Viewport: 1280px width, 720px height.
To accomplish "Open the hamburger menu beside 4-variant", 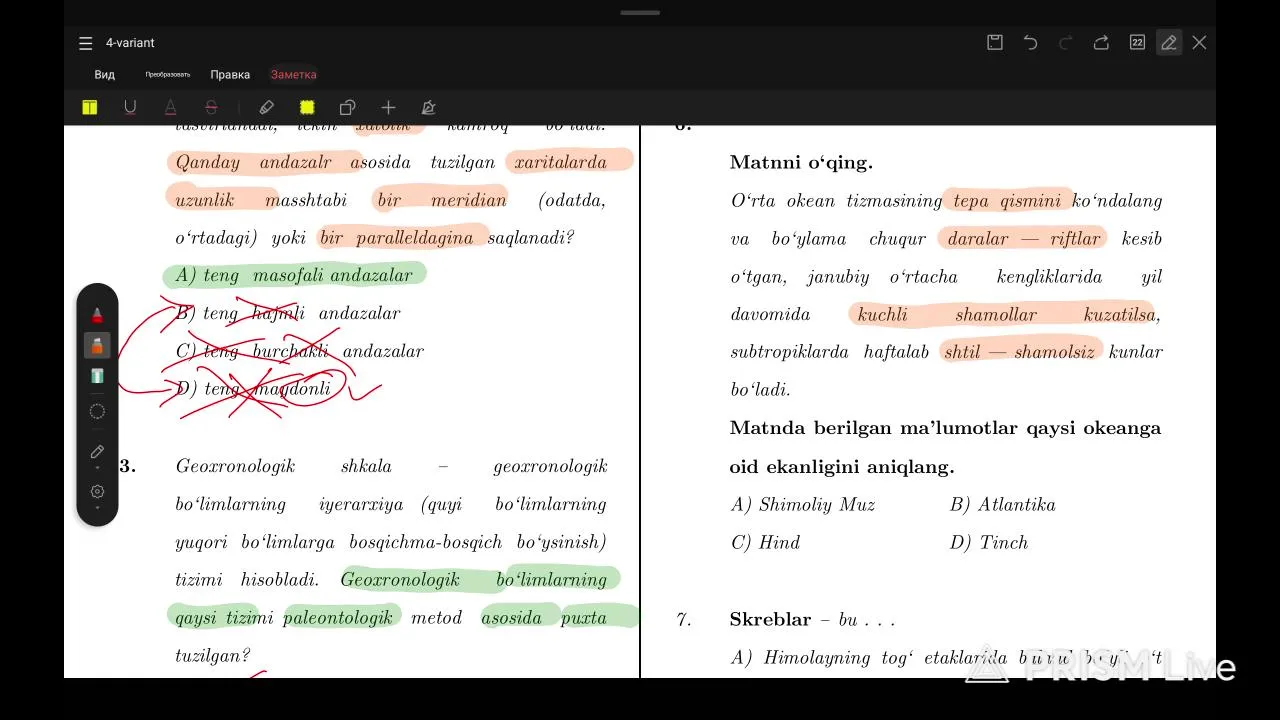I will pyautogui.click(x=85, y=43).
